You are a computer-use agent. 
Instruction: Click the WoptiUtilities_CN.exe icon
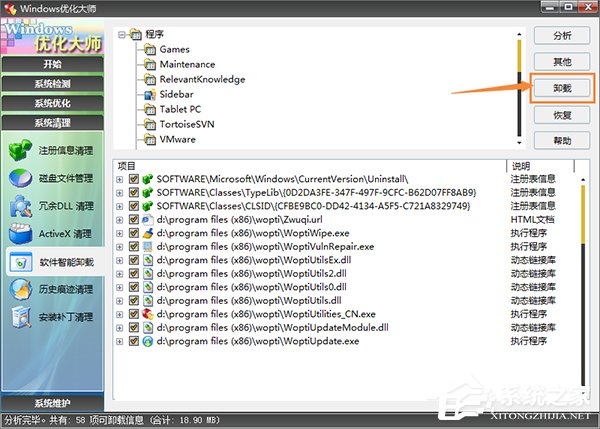click(x=147, y=314)
